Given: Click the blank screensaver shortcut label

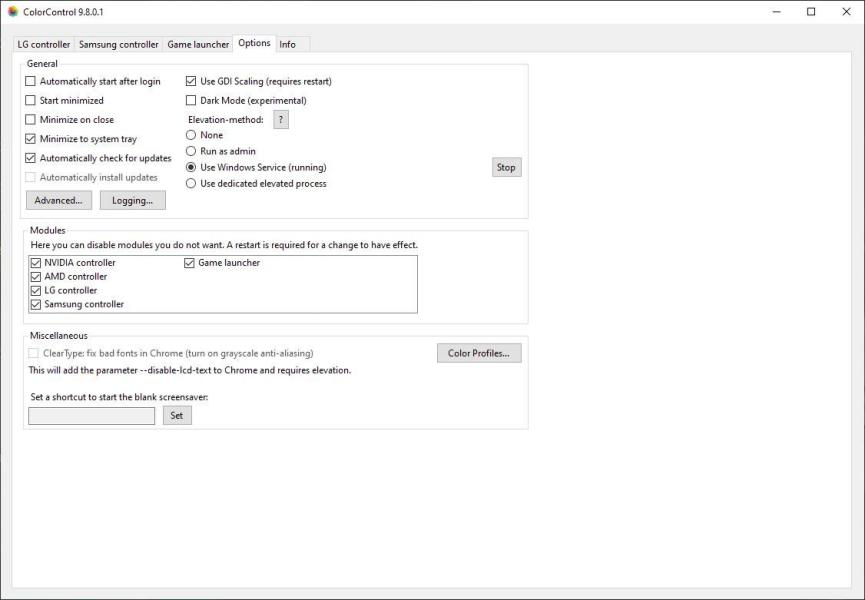Looking at the screenshot, I should point(119,397).
